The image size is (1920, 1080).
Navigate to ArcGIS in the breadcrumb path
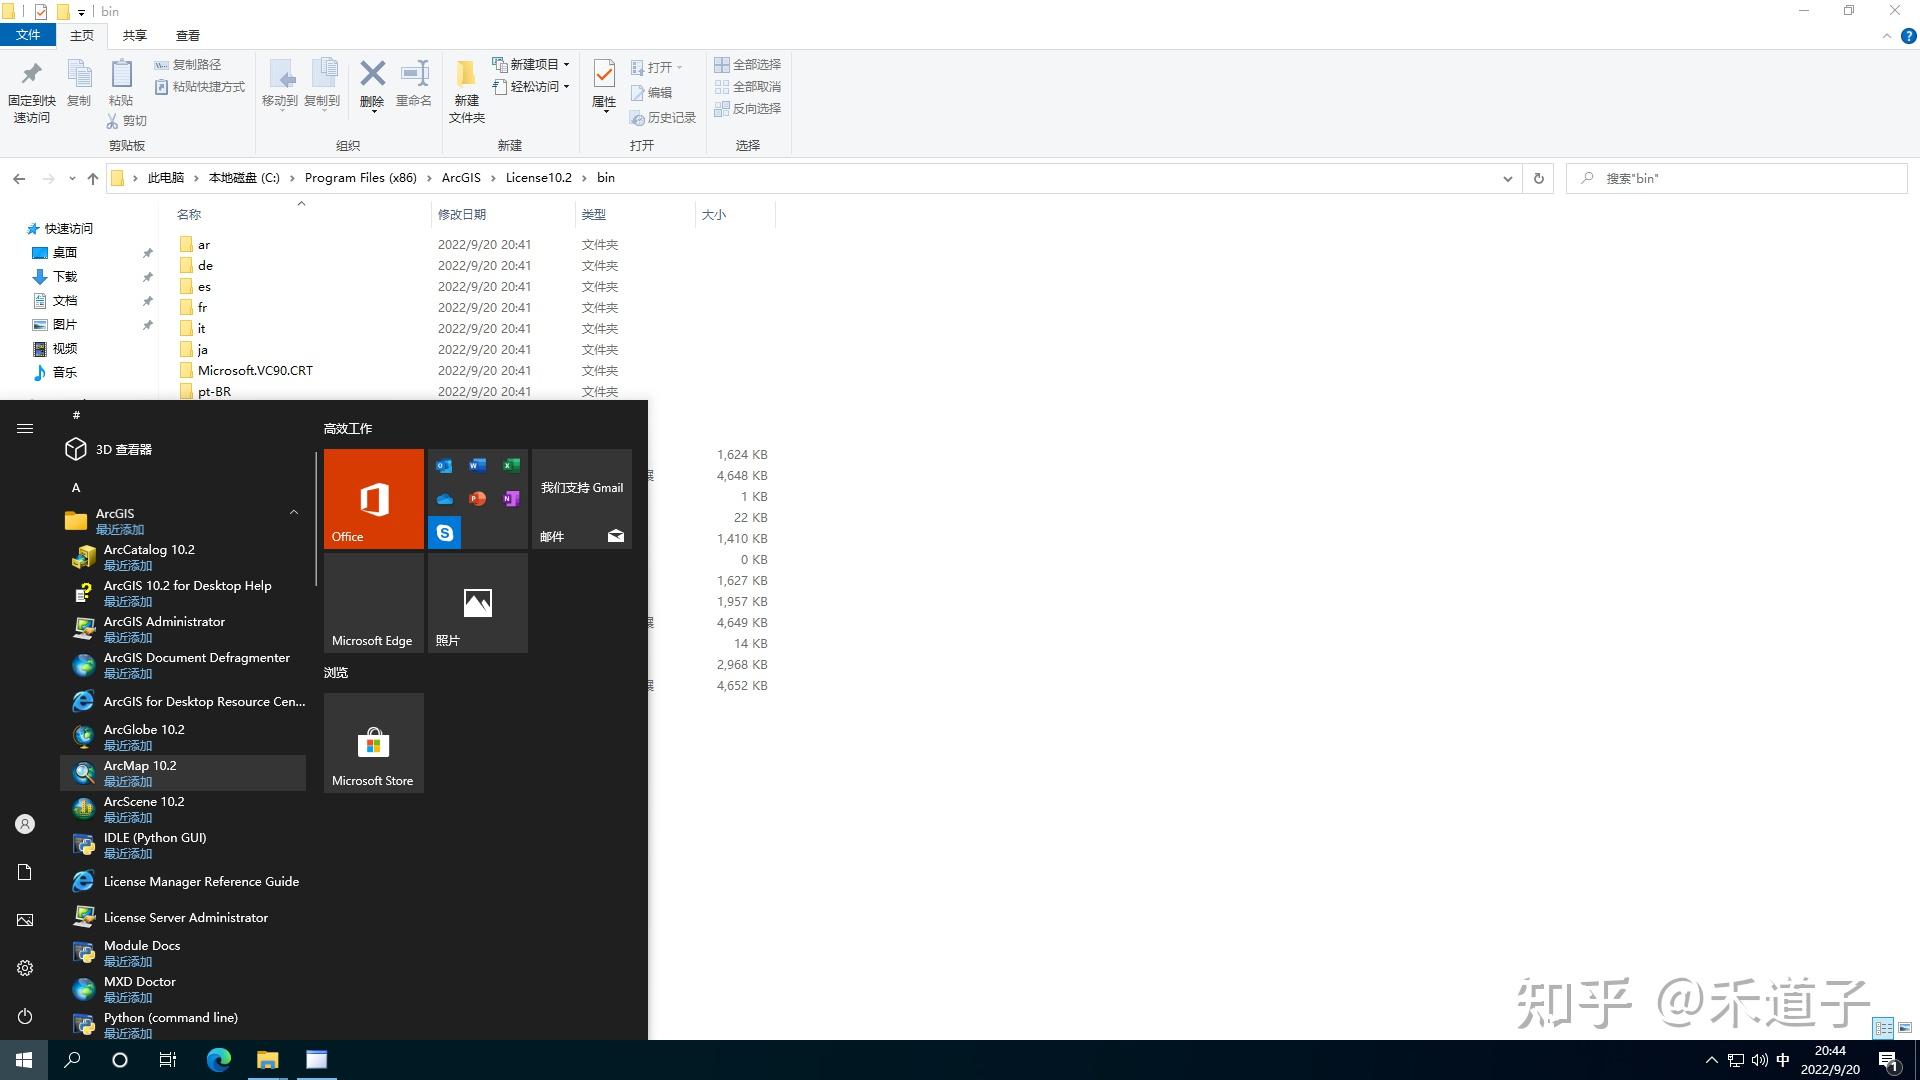pos(461,177)
